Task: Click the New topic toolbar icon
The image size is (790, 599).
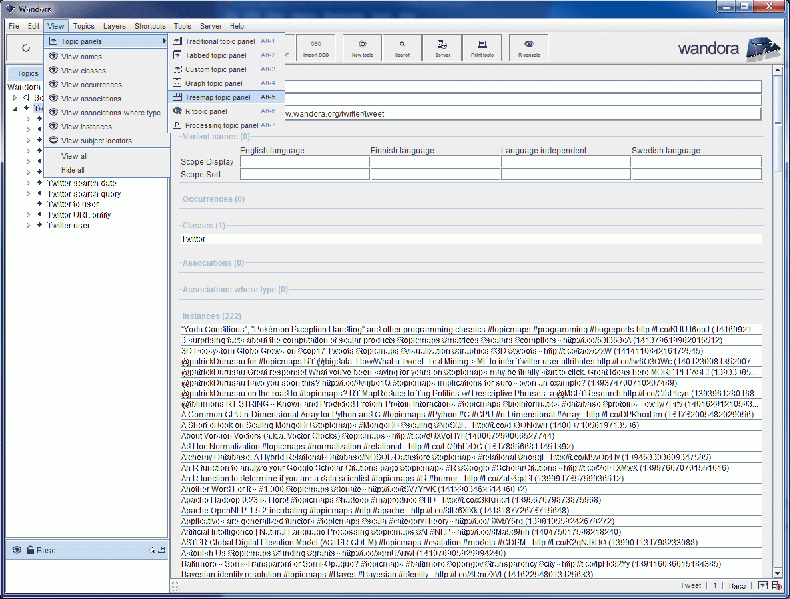Action: [361, 48]
